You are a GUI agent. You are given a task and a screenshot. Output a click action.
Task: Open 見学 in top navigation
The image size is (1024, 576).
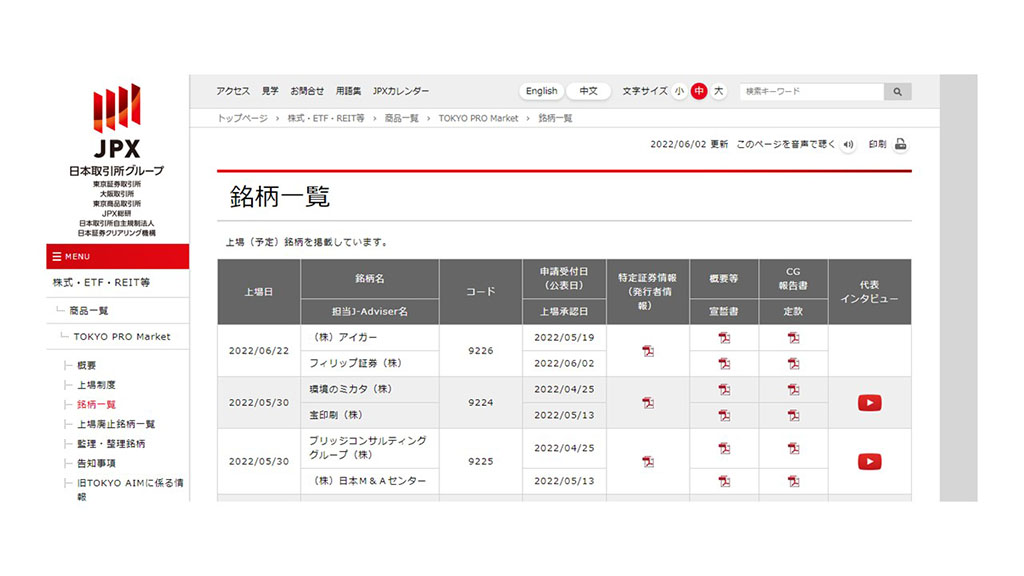[270, 91]
